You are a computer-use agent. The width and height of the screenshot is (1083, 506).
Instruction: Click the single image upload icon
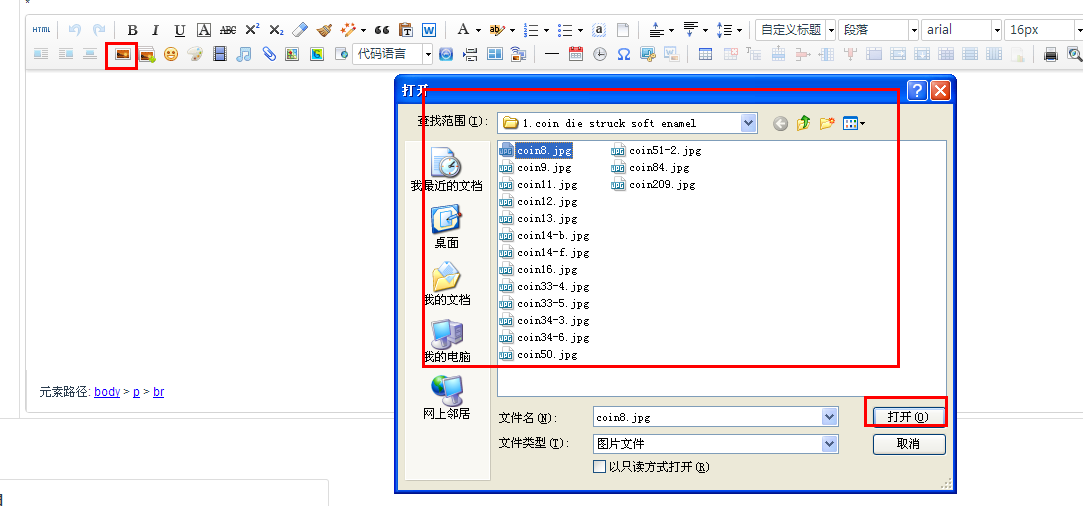point(123,54)
